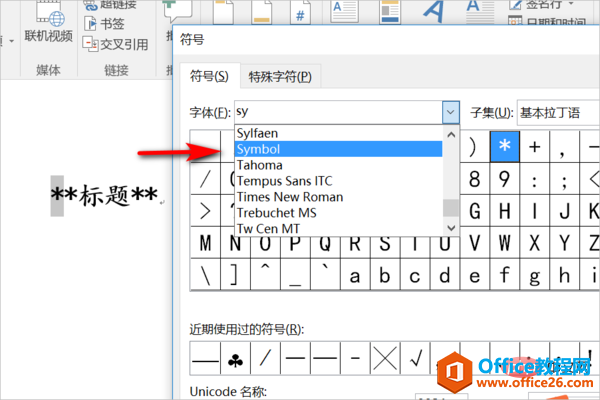Pick the check mark √ from recent symbols

pyautogui.click(x=419, y=357)
